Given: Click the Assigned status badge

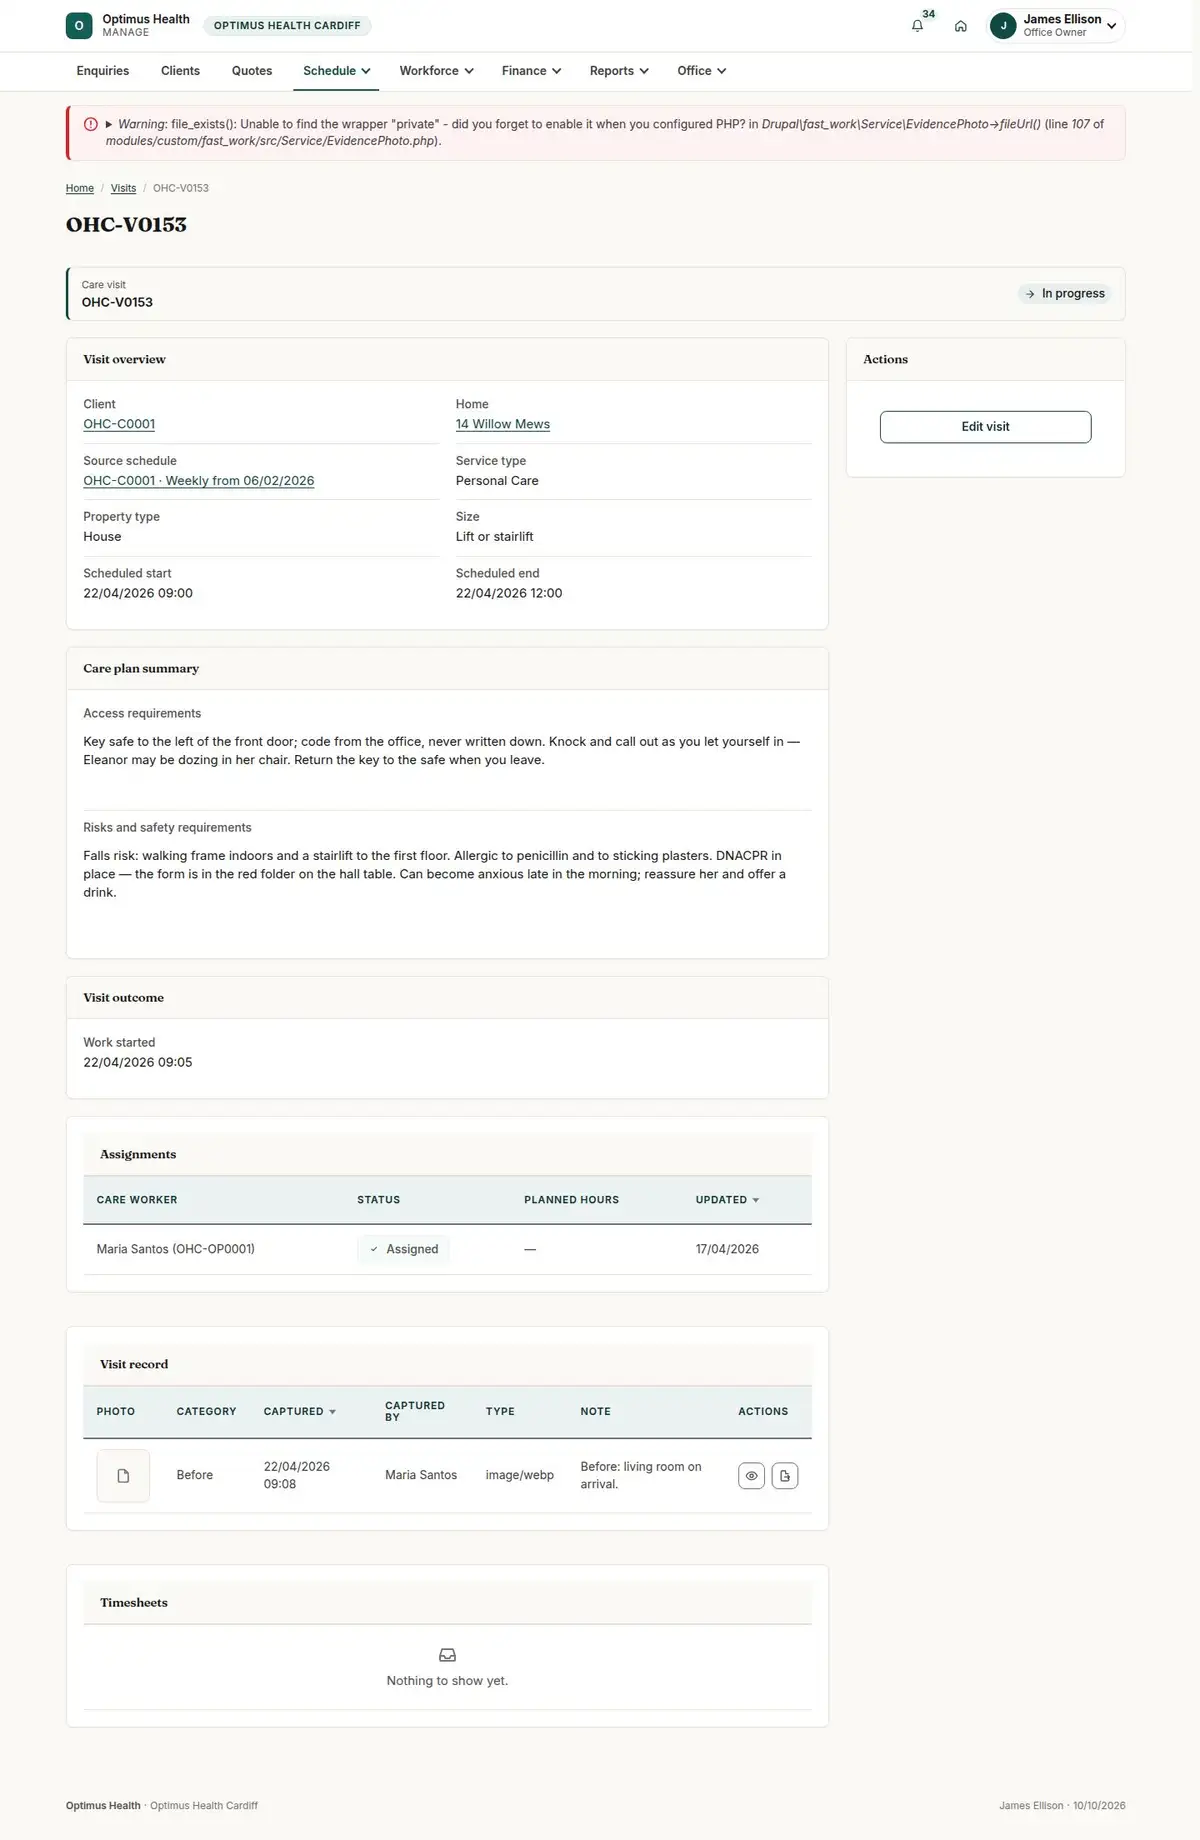Looking at the screenshot, I should [x=404, y=1249].
